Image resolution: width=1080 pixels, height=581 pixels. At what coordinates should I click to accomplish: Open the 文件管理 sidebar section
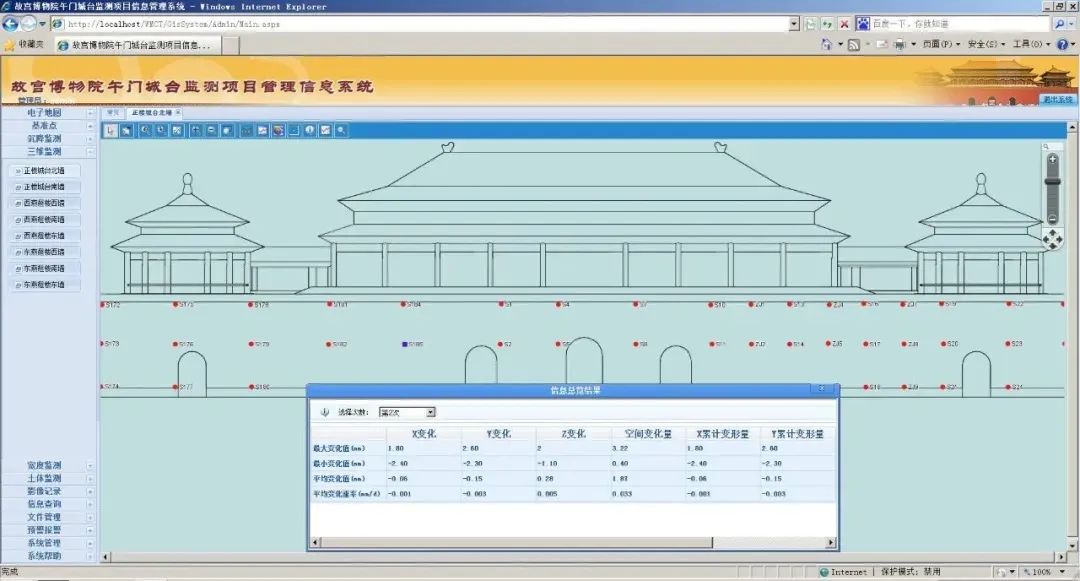pos(44,517)
